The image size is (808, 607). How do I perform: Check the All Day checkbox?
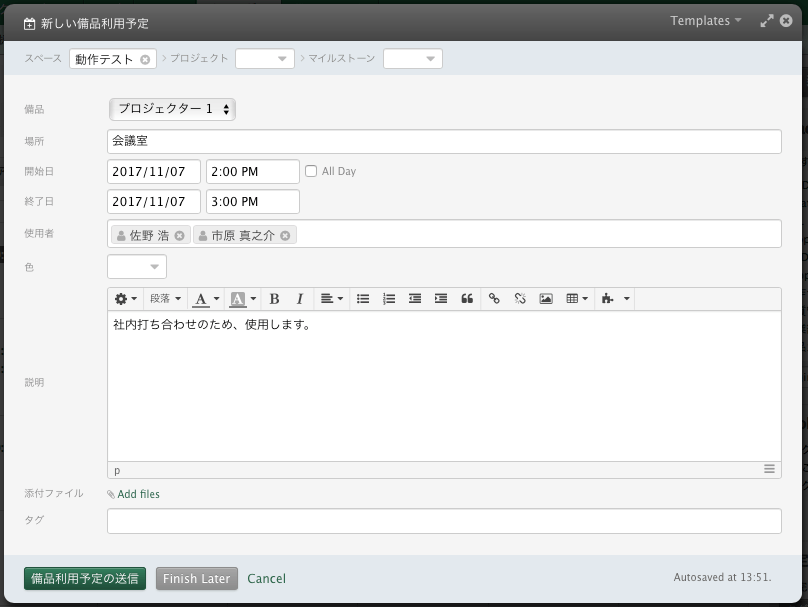tap(311, 171)
